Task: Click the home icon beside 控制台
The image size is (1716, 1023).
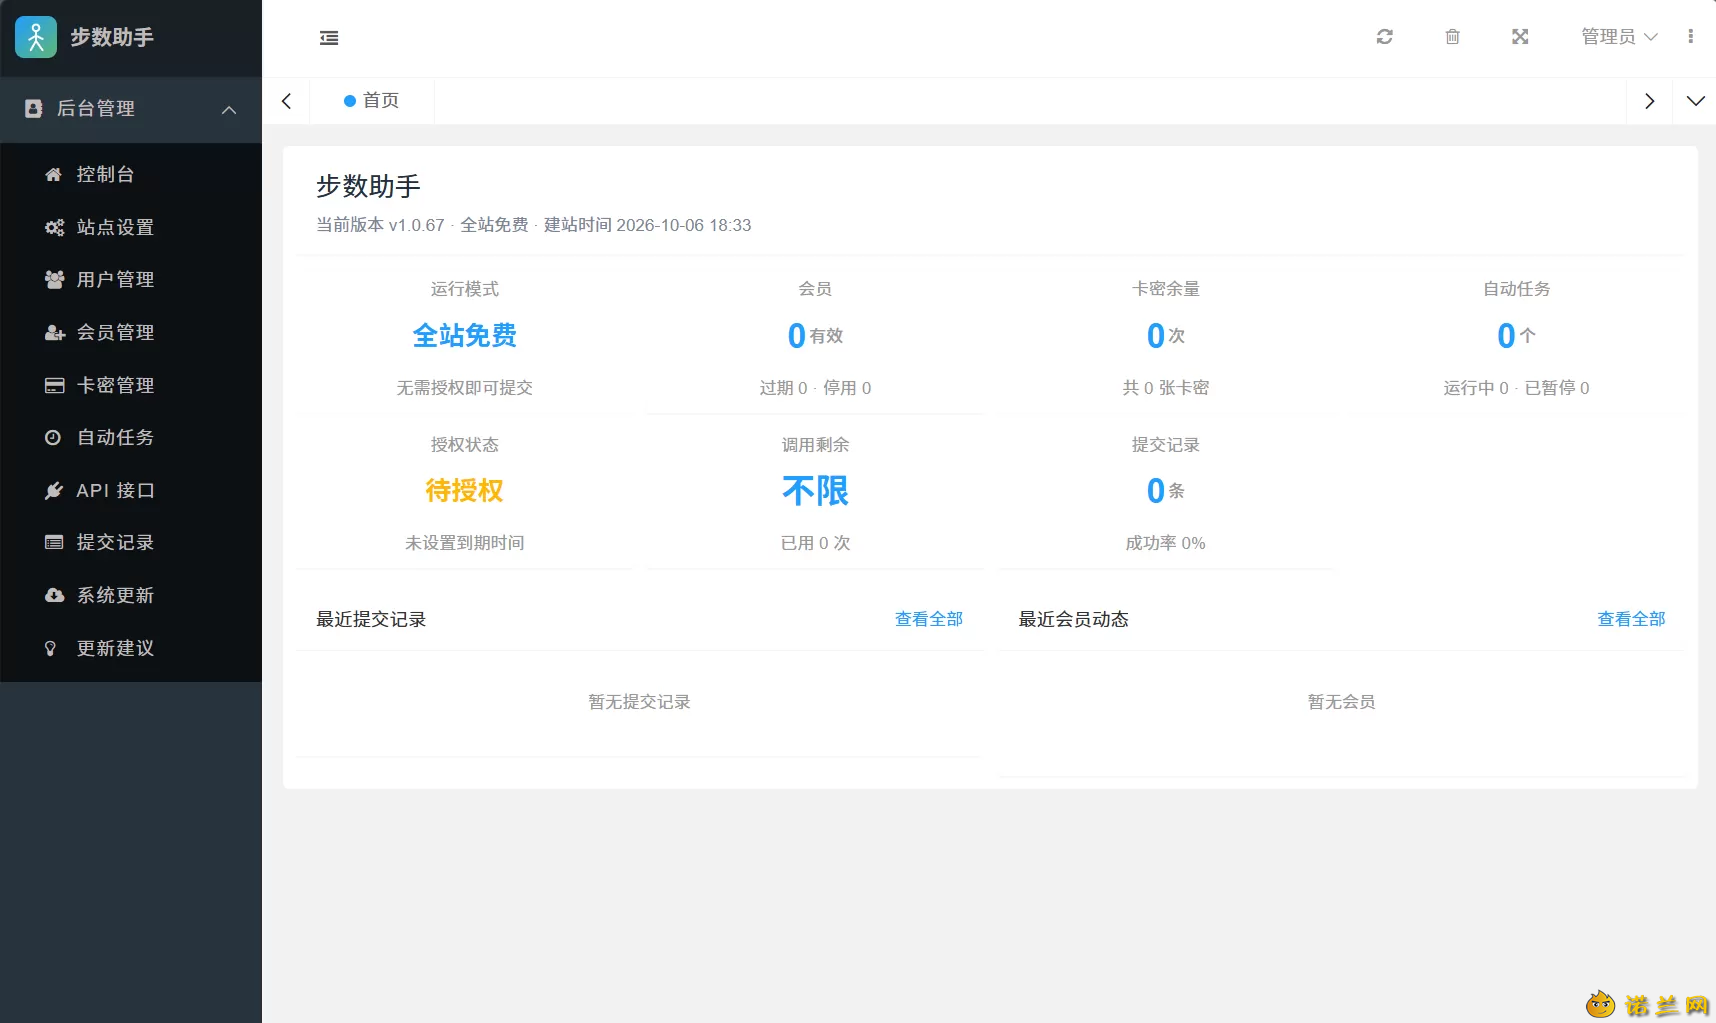Action: 54,174
